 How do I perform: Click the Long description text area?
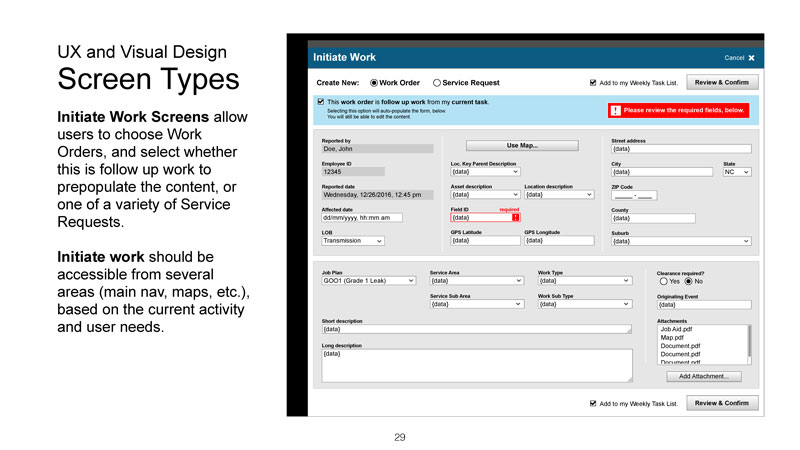(476, 365)
